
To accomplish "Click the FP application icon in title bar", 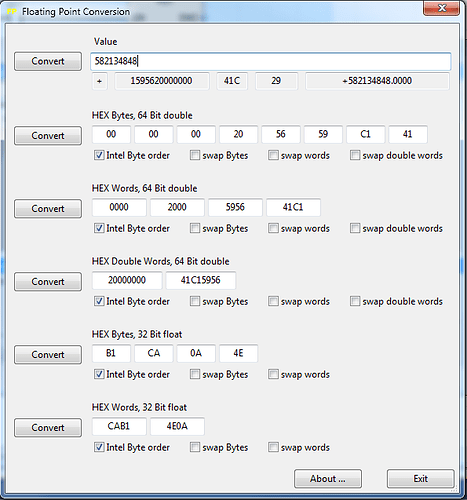I will [12, 12].
